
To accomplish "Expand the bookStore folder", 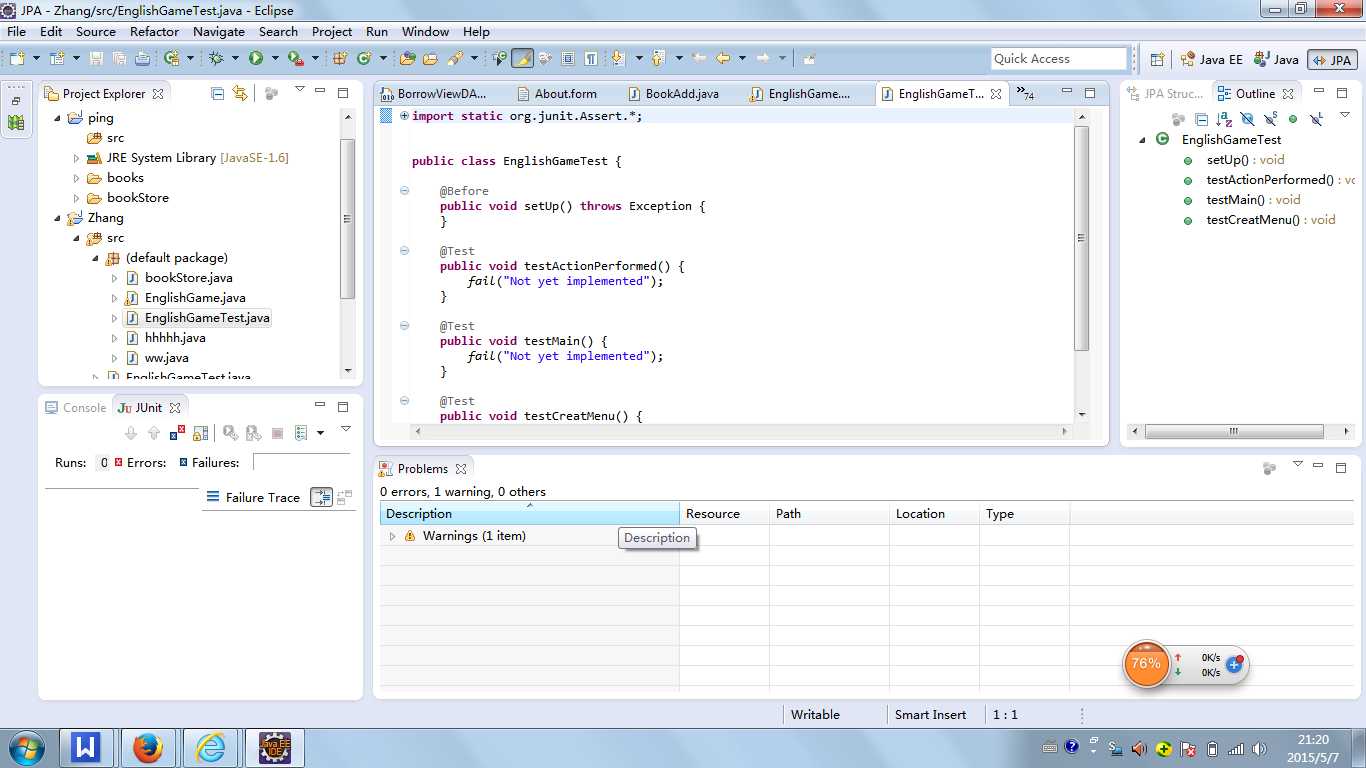I will pos(77,198).
